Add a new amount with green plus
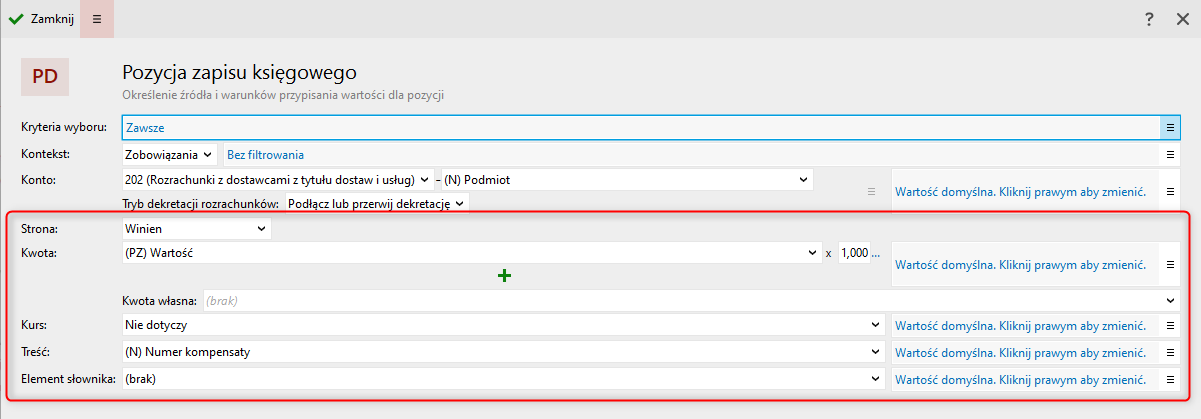This screenshot has height=419, width=1201. (504, 276)
